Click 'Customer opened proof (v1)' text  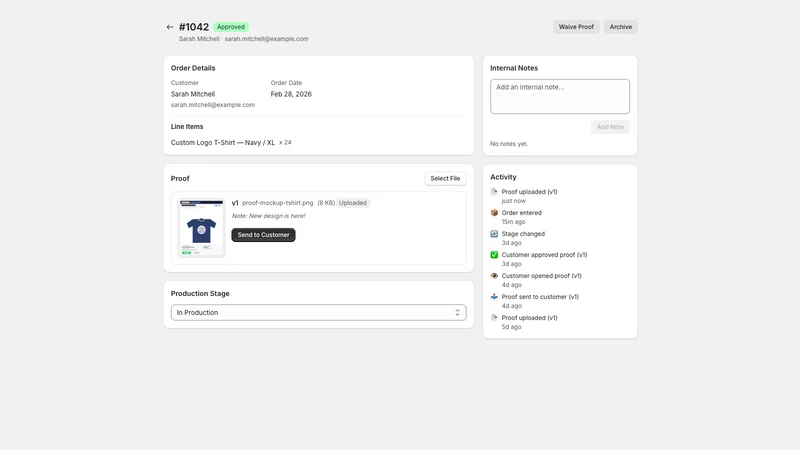click(541, 276)
